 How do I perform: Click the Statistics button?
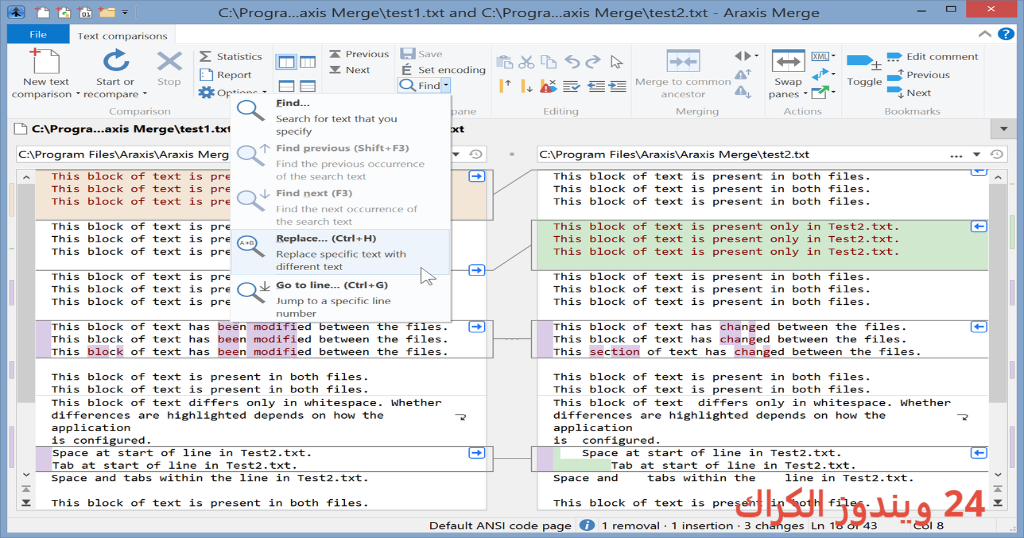[231, 57]
